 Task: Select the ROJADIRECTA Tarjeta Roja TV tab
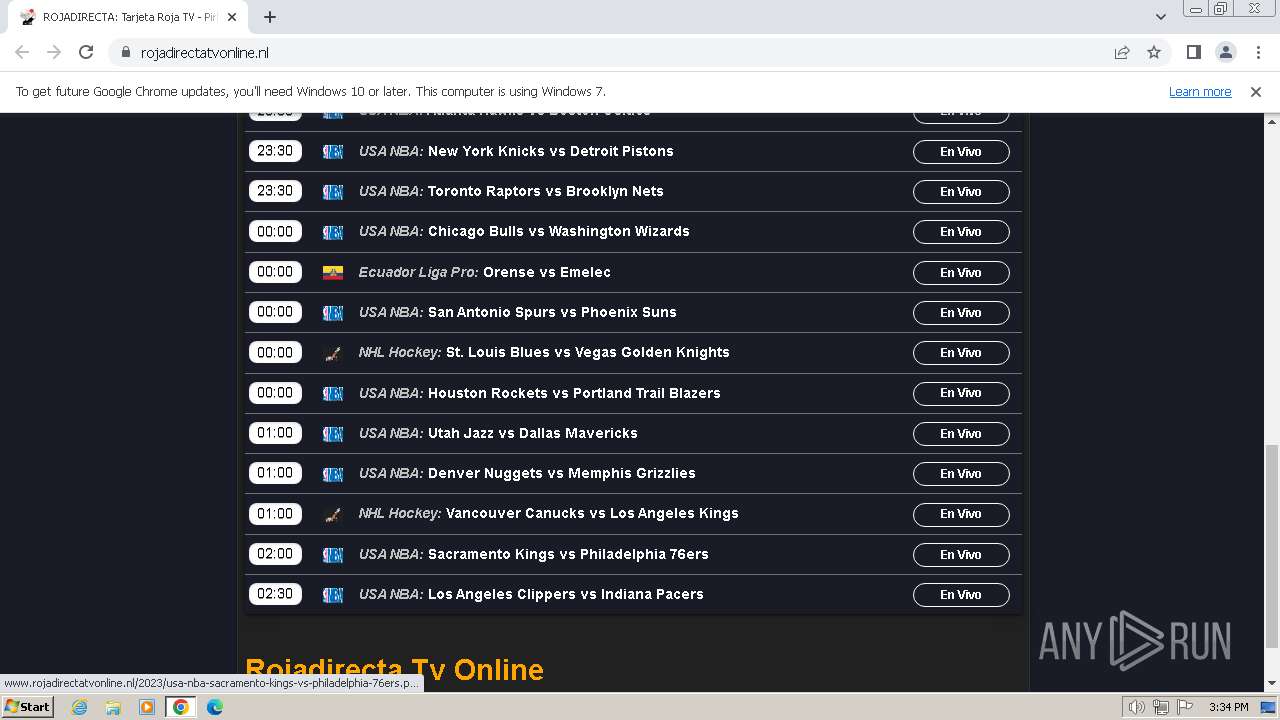point(130,17)
